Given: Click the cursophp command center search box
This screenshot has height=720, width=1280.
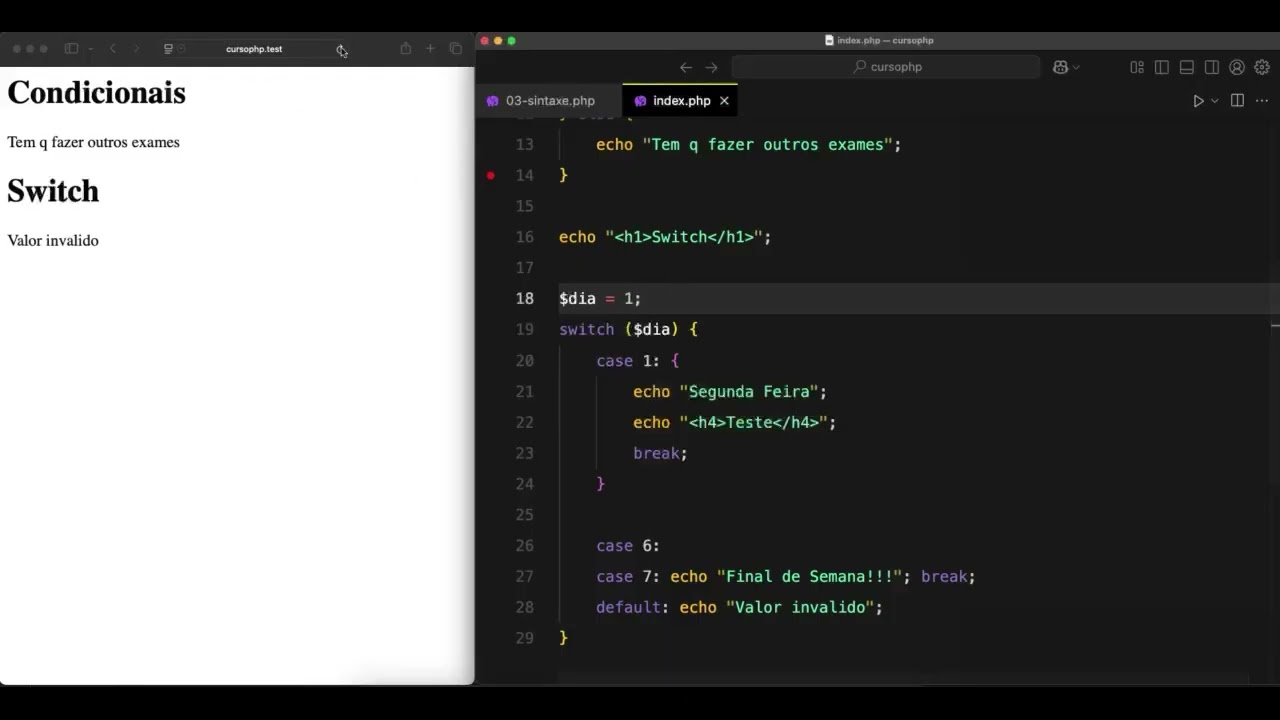Looking at the screenshot, I should pyautogui.click(x=886, y=67).
